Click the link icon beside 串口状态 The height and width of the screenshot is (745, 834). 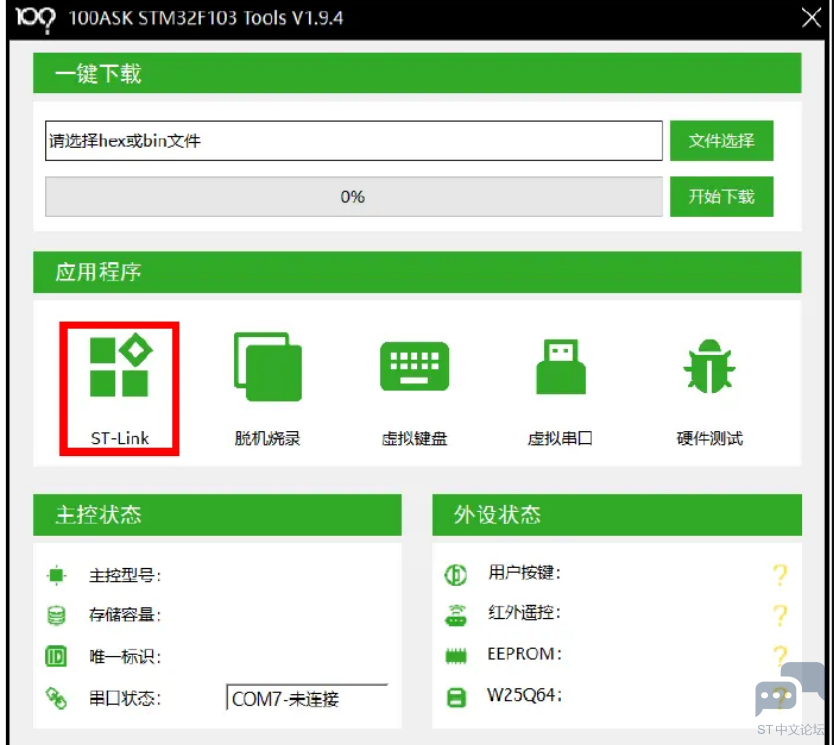coord(56,698)
